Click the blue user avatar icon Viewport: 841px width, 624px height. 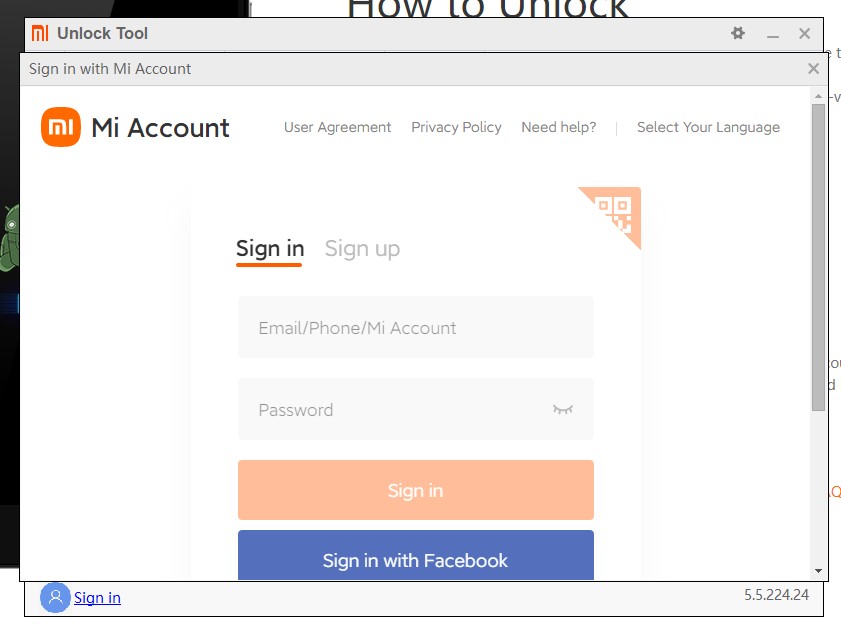click(x=55, y=597)
